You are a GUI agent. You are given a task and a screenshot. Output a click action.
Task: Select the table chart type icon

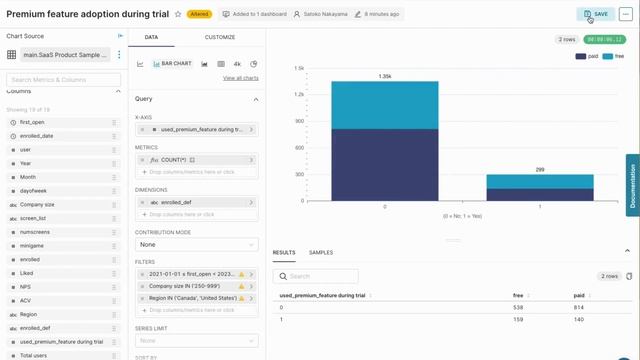pyautogui.click(x=221, y=64)
